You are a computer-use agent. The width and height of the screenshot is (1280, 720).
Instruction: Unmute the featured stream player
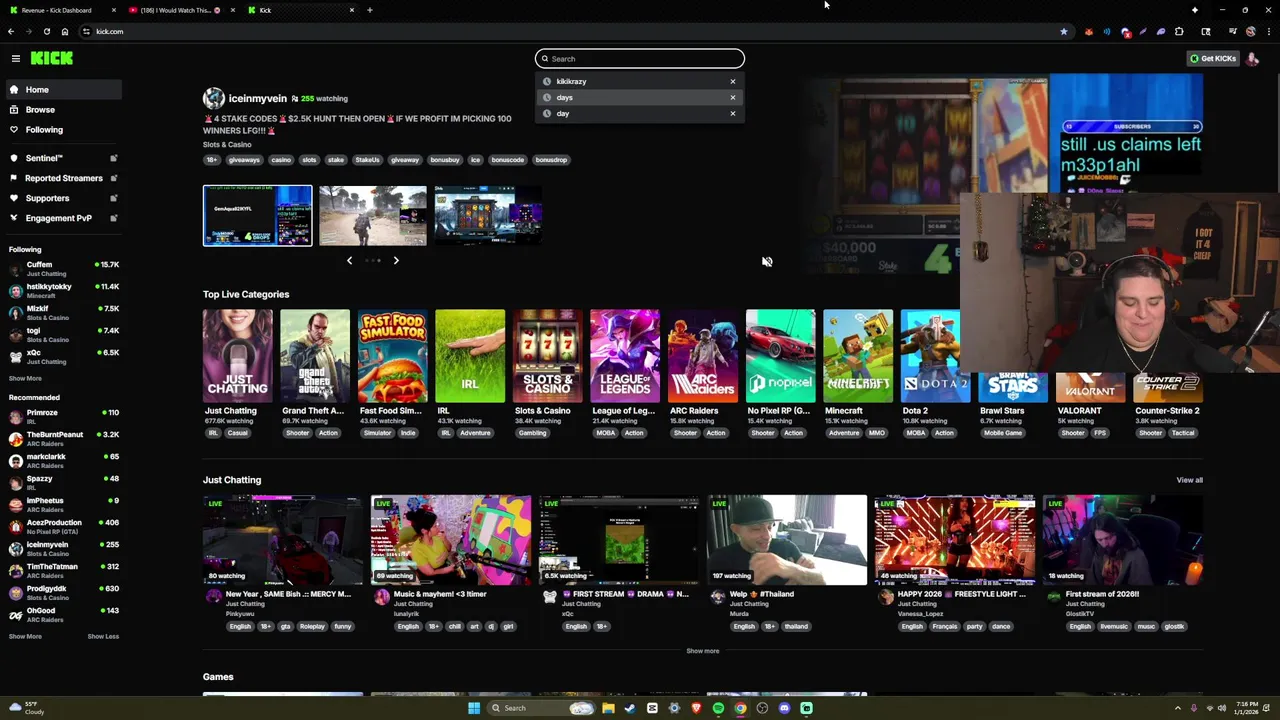click(x=767, y=262)
